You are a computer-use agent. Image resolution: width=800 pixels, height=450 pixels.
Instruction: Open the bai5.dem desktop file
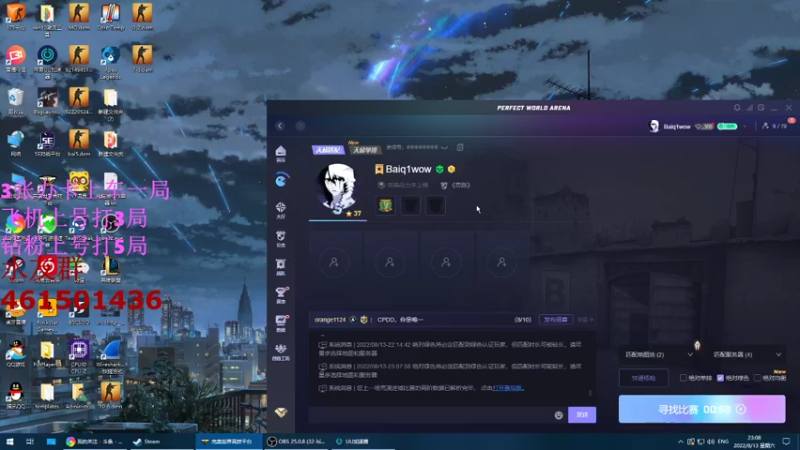pyautogui.click(x=79, y=143)
